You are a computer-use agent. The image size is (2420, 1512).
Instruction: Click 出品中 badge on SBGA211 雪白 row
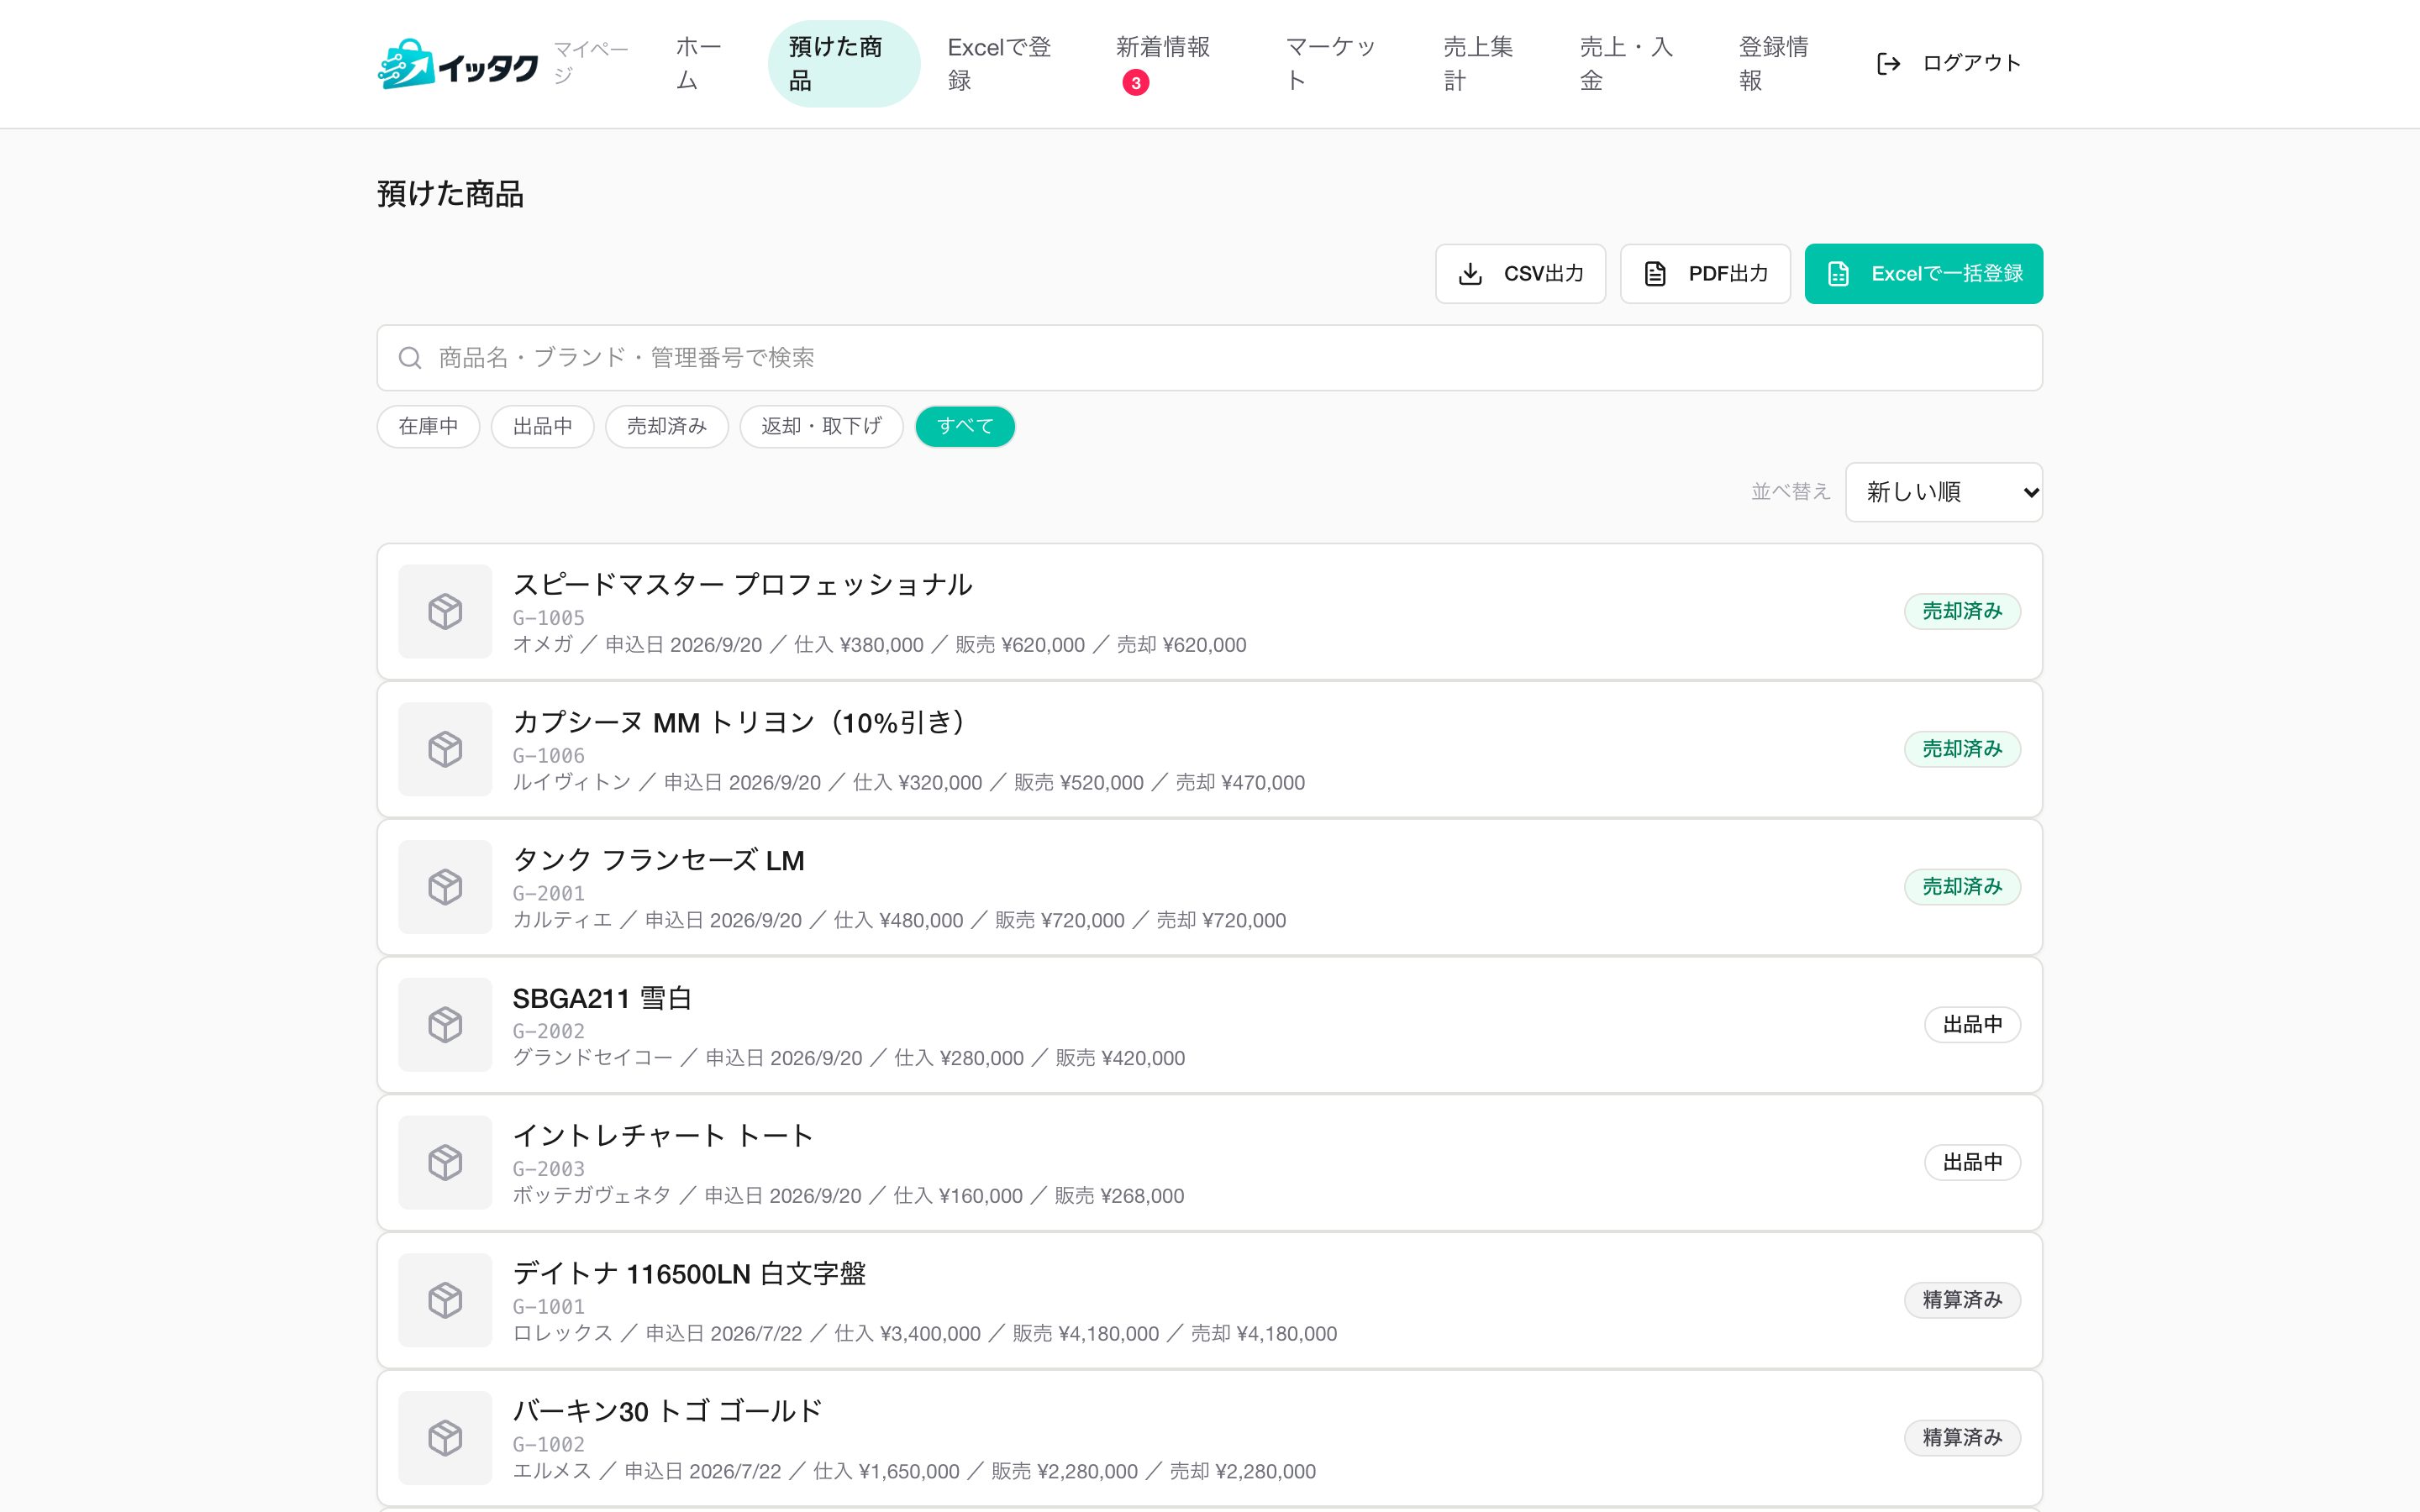[1972, 1025]
